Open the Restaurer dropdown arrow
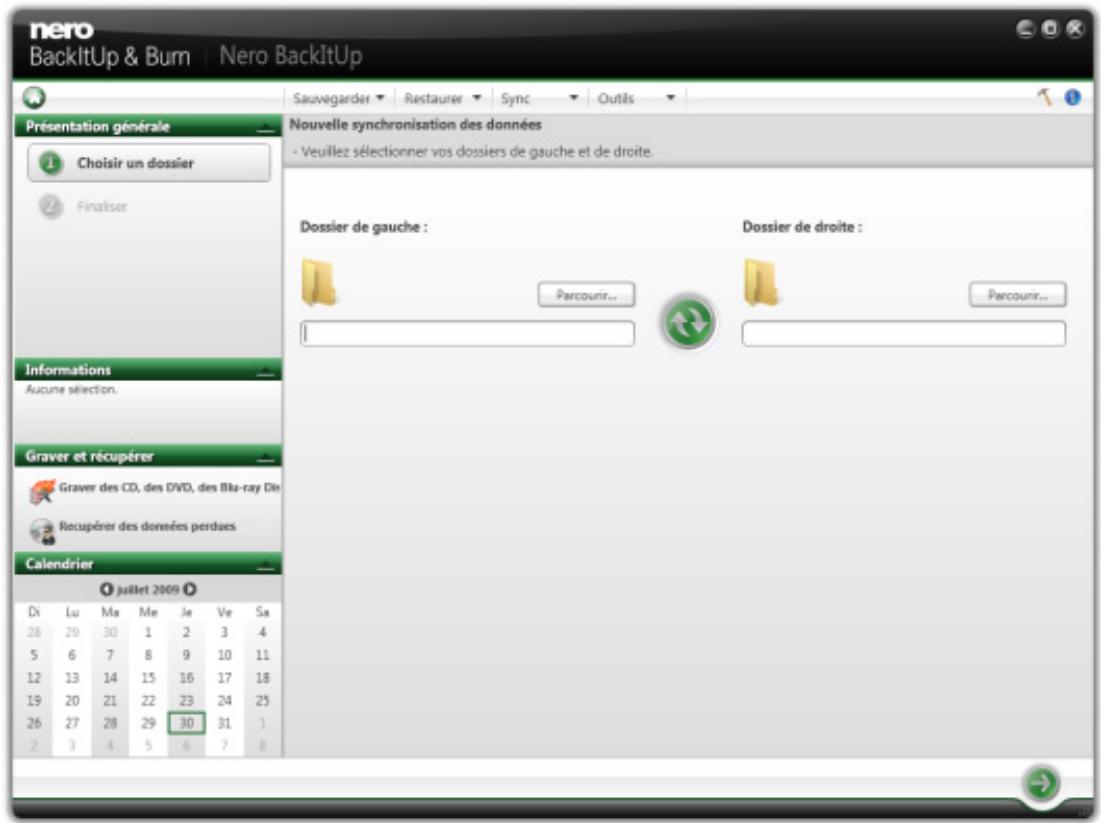 pos(477,98)
